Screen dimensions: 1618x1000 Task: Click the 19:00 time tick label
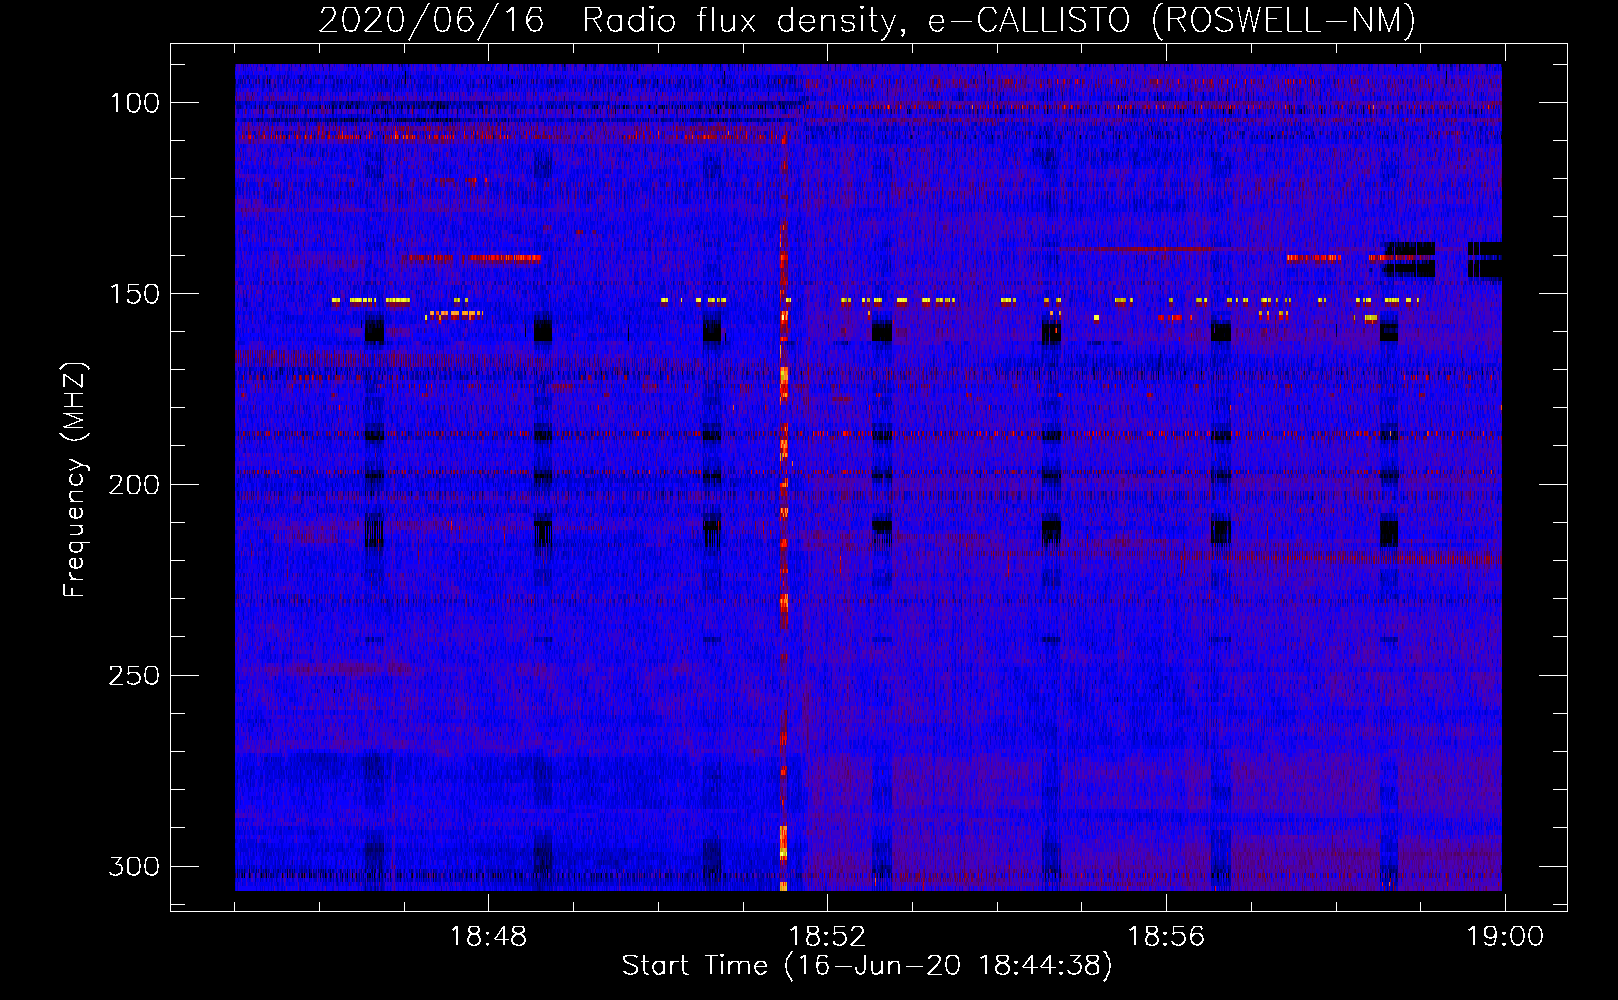[x=1505, y=937]
